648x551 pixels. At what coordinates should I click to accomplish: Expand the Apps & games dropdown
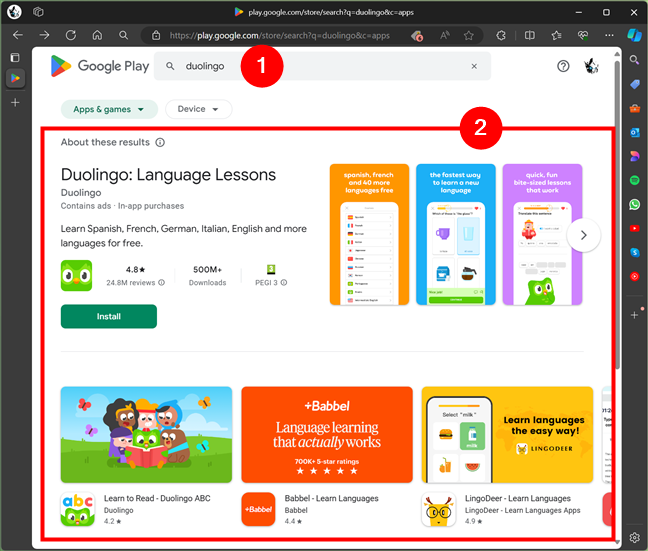[109, 109]
